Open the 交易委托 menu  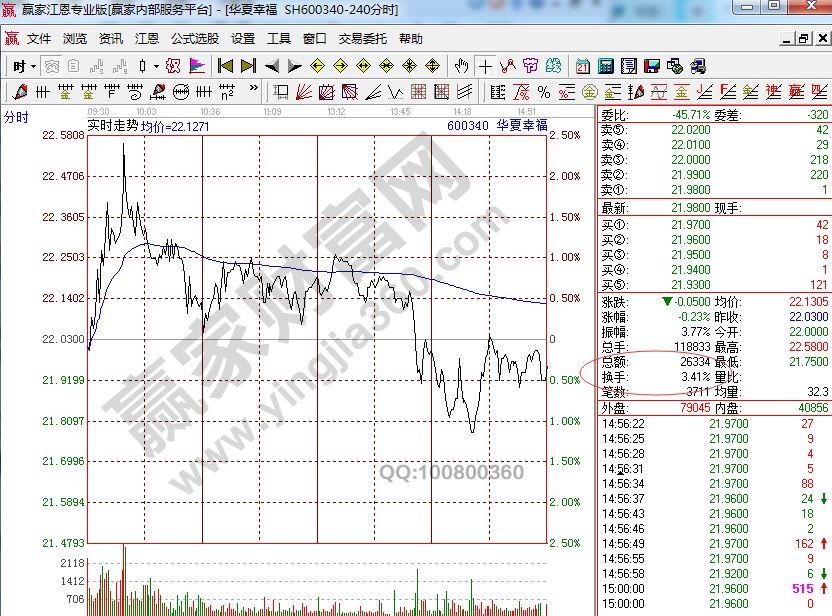click(x=363, y=39)
